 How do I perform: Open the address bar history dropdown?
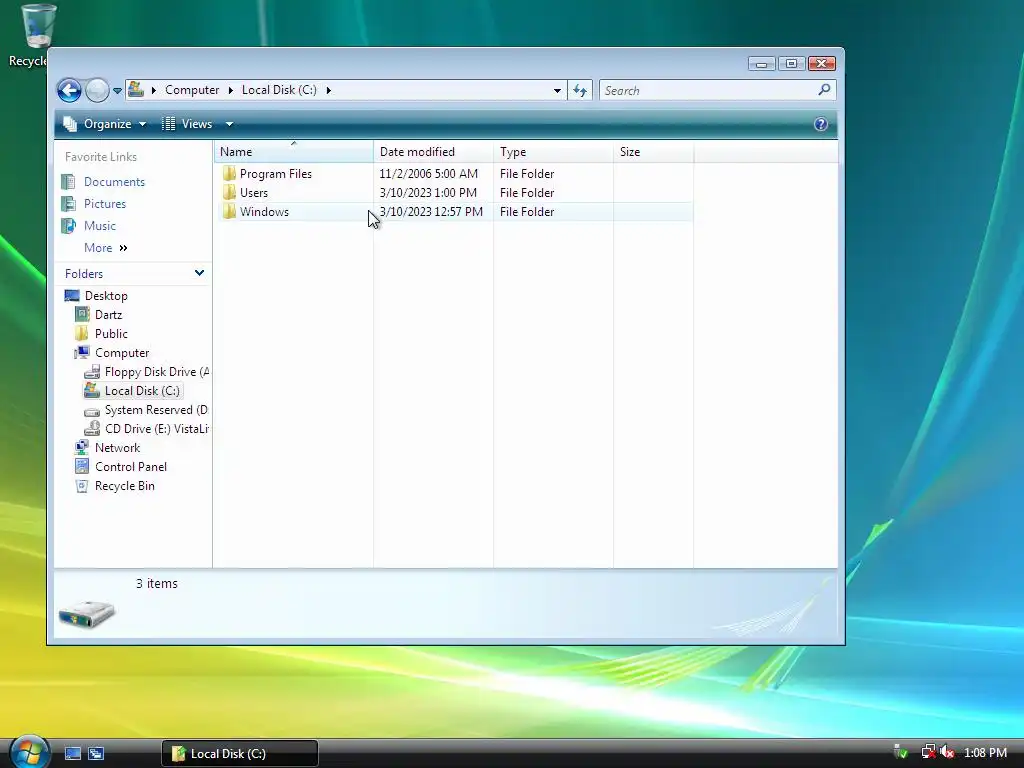pyautogui.click(x=557, y=91)
